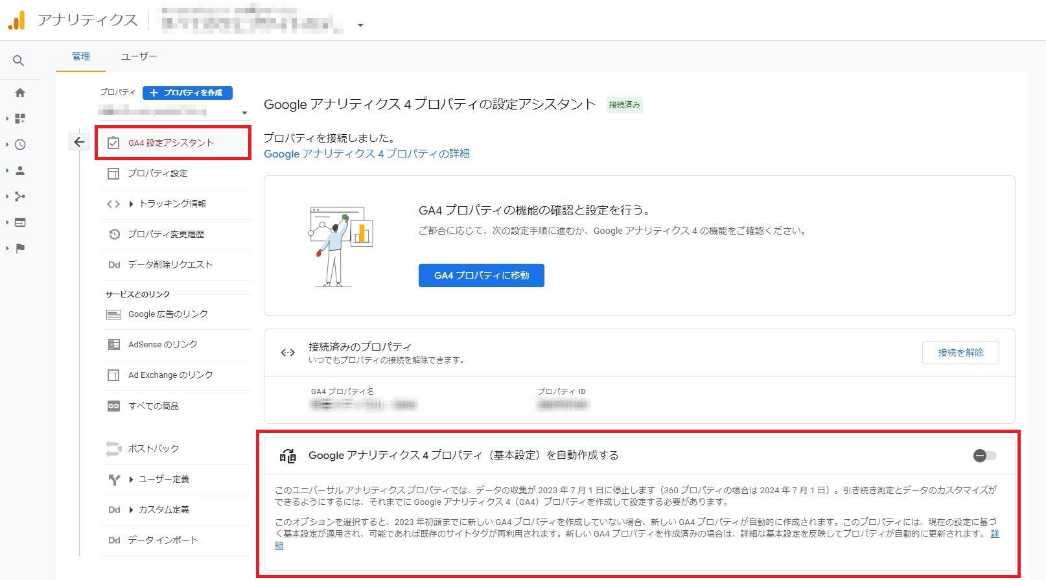Click the auto-create GA4 property icon
Viewport: 1046px width, 580px height.
[288, 456]
